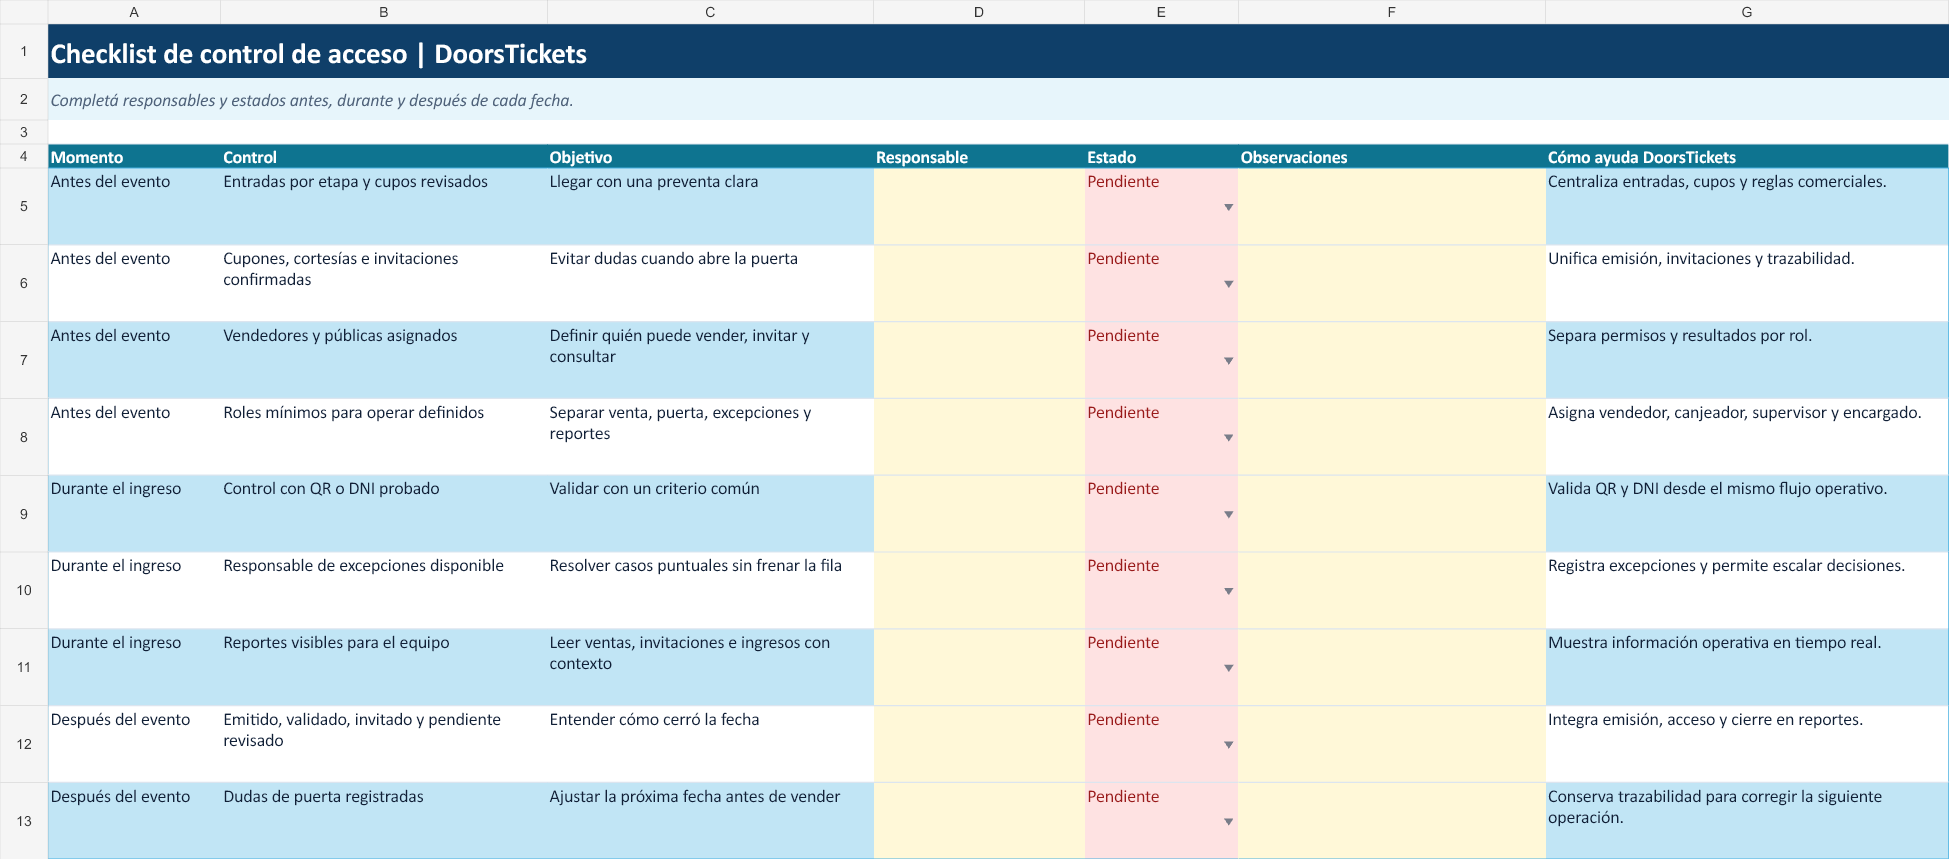Select column E header
1949x859 pixels.
pyautogui.click(x=1161, y=12)
